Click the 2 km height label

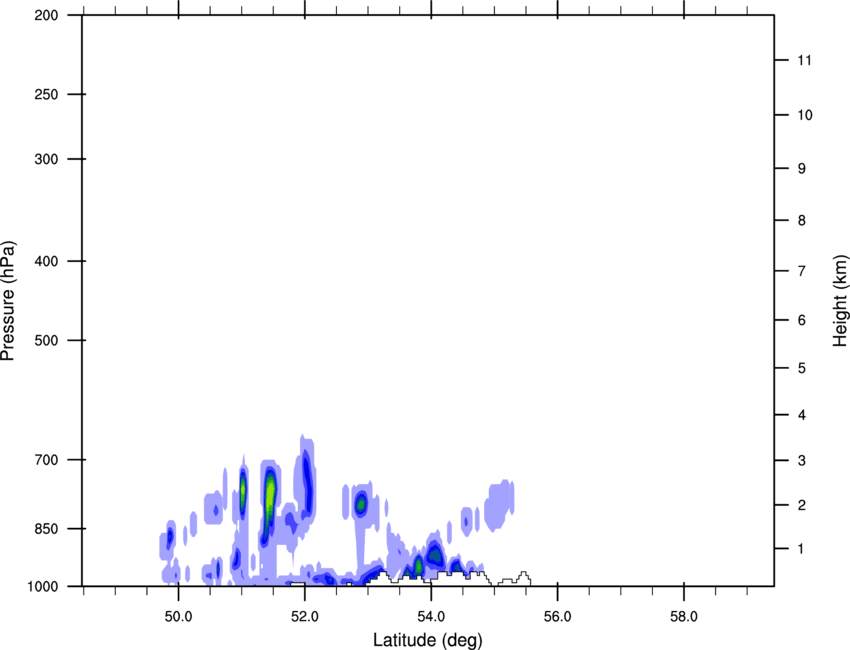[x=802, y=505]
